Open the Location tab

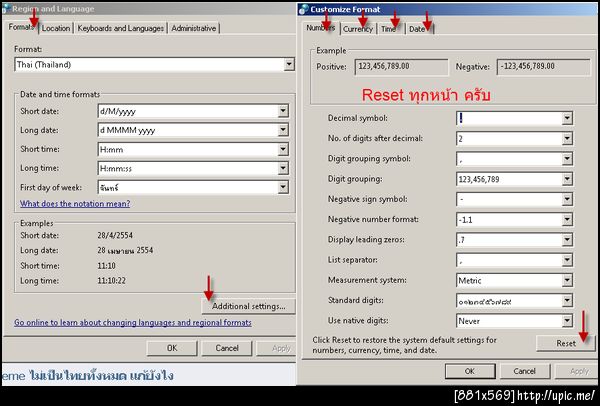[x=56, y=28]
